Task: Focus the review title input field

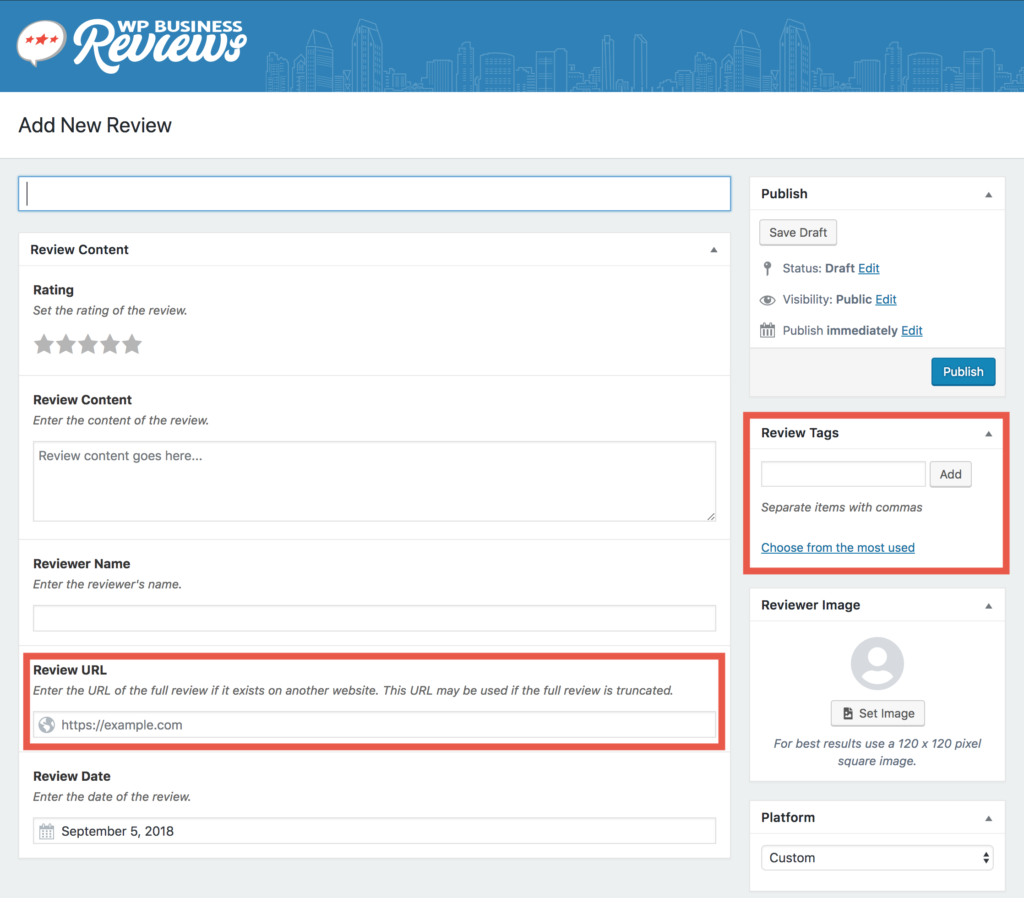Action: [x=374, y=193]
